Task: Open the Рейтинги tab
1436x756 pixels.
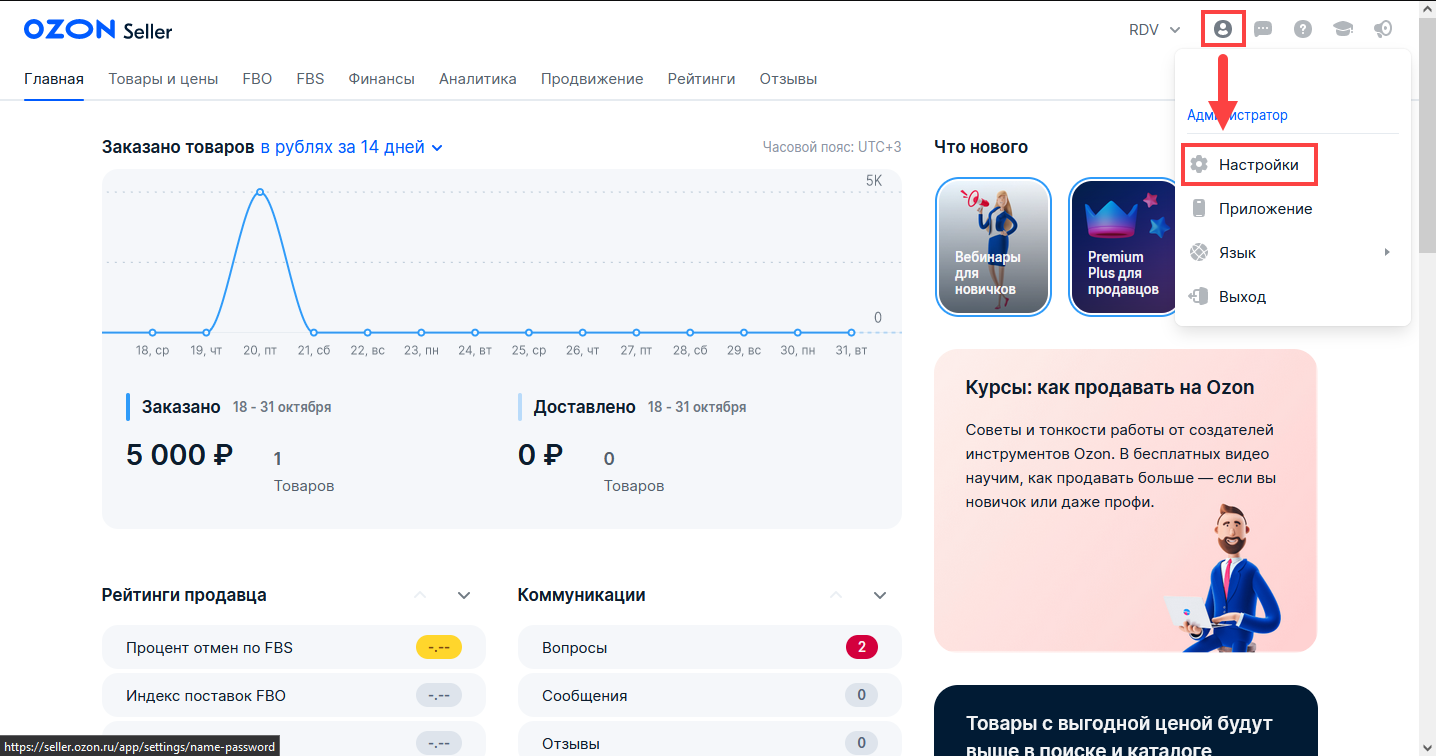Action: pyautogui.click(x=701, y=79)
